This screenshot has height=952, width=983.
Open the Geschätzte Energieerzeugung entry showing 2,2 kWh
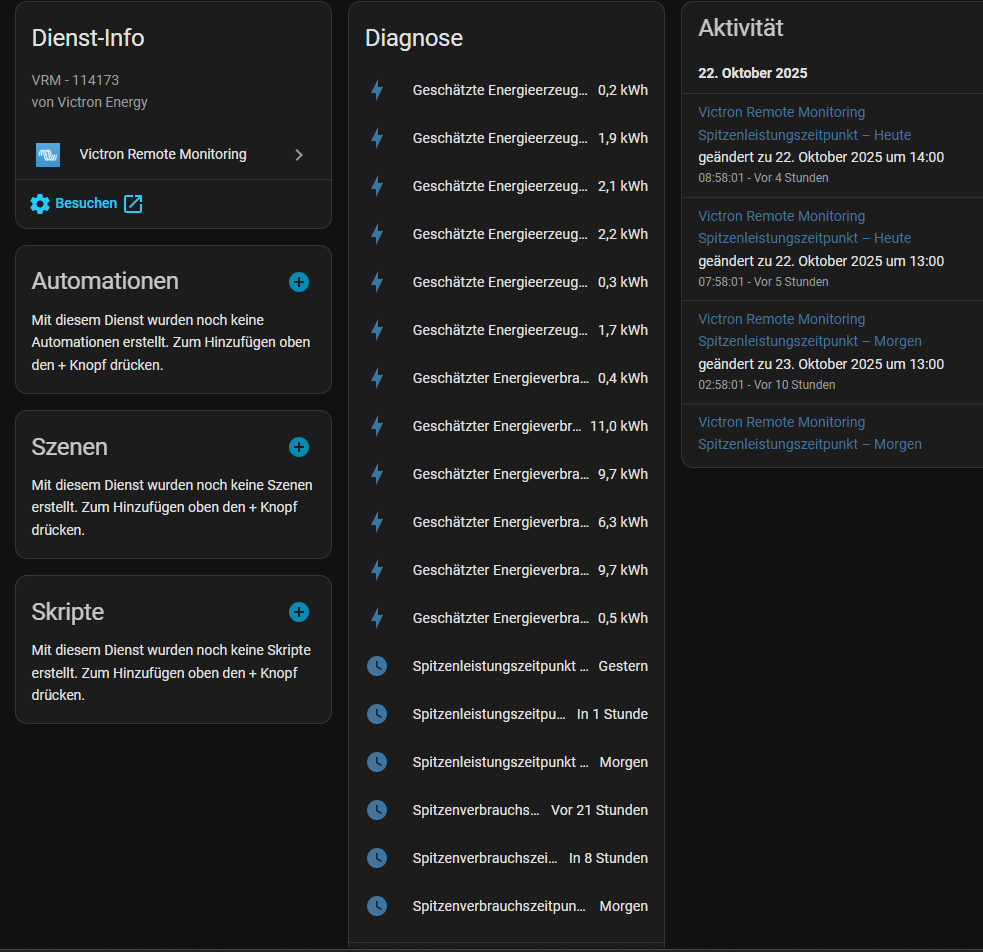[x=500, y=234]
